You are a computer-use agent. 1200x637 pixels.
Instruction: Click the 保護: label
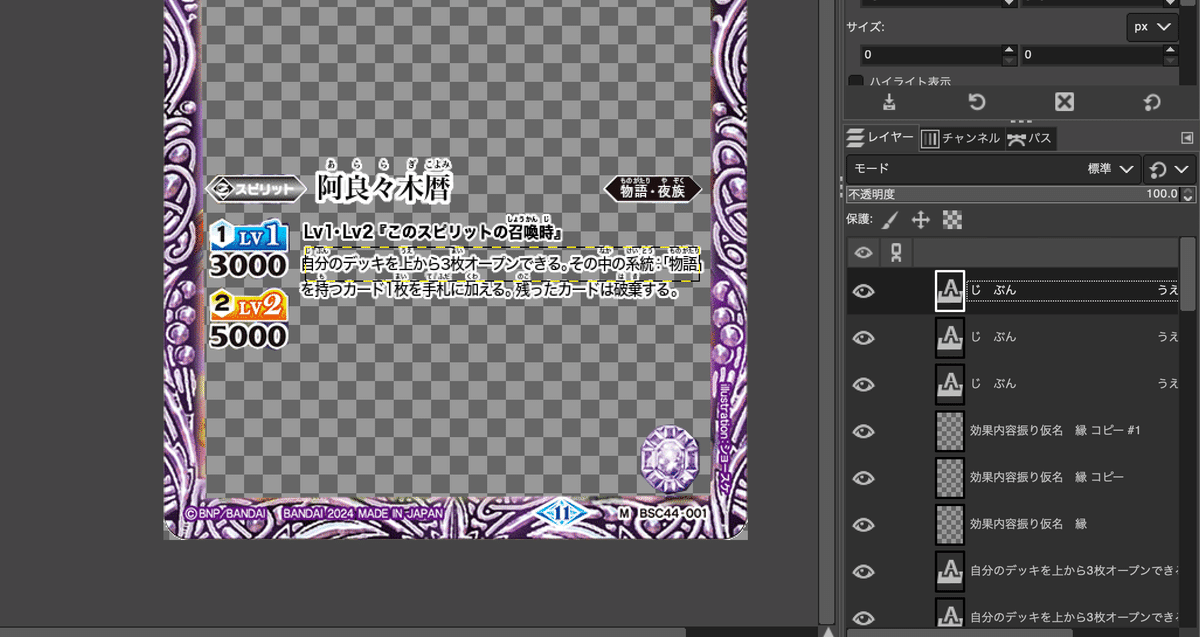[x=860, y=219]
